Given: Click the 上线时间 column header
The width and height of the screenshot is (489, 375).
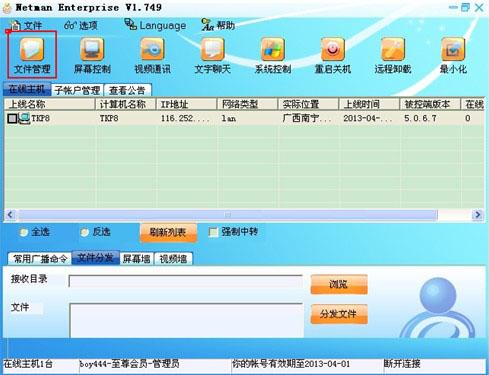Looking at the screenshot, I should point(369,104).
